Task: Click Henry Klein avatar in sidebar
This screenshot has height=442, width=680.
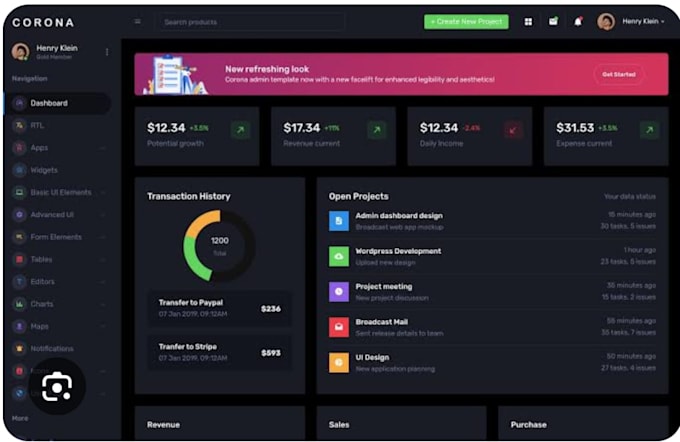Action: [x=20, y=52]
